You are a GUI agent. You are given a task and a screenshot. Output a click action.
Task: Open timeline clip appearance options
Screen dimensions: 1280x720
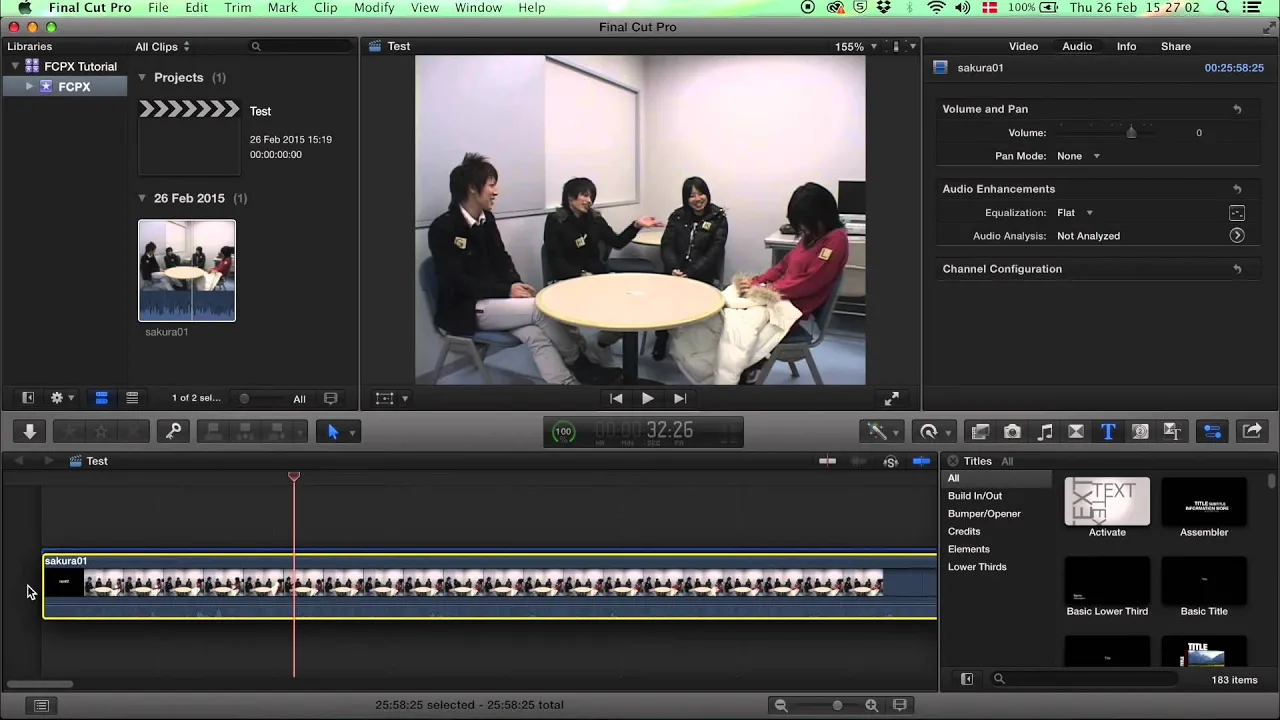click(x=900, y=705)
